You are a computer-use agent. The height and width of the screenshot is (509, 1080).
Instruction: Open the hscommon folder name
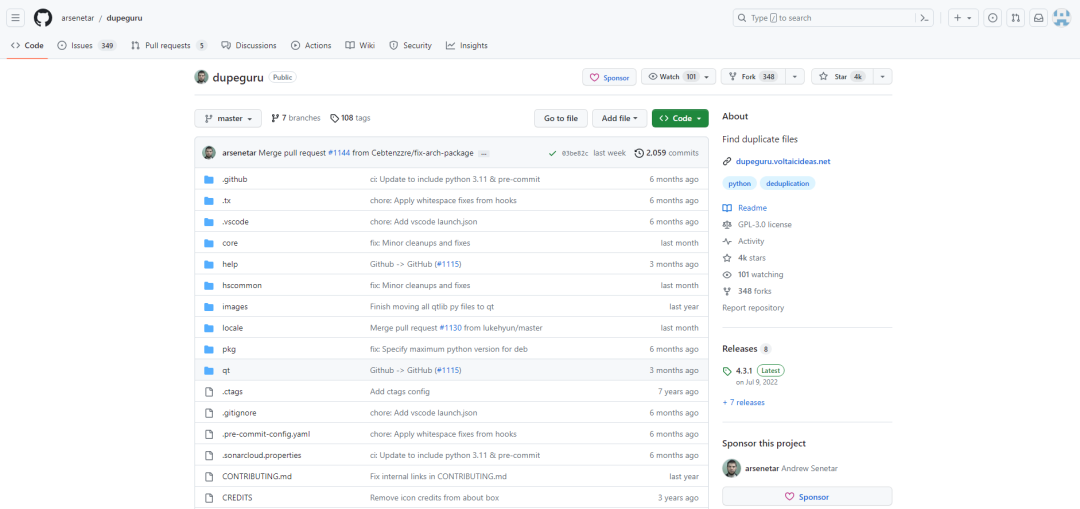coord(242,285)
